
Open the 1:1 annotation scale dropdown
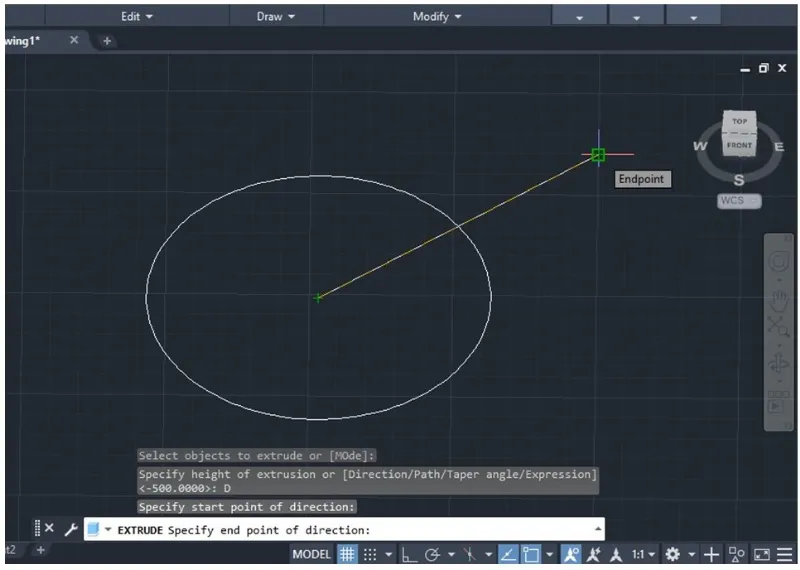(x=643, y=554)
